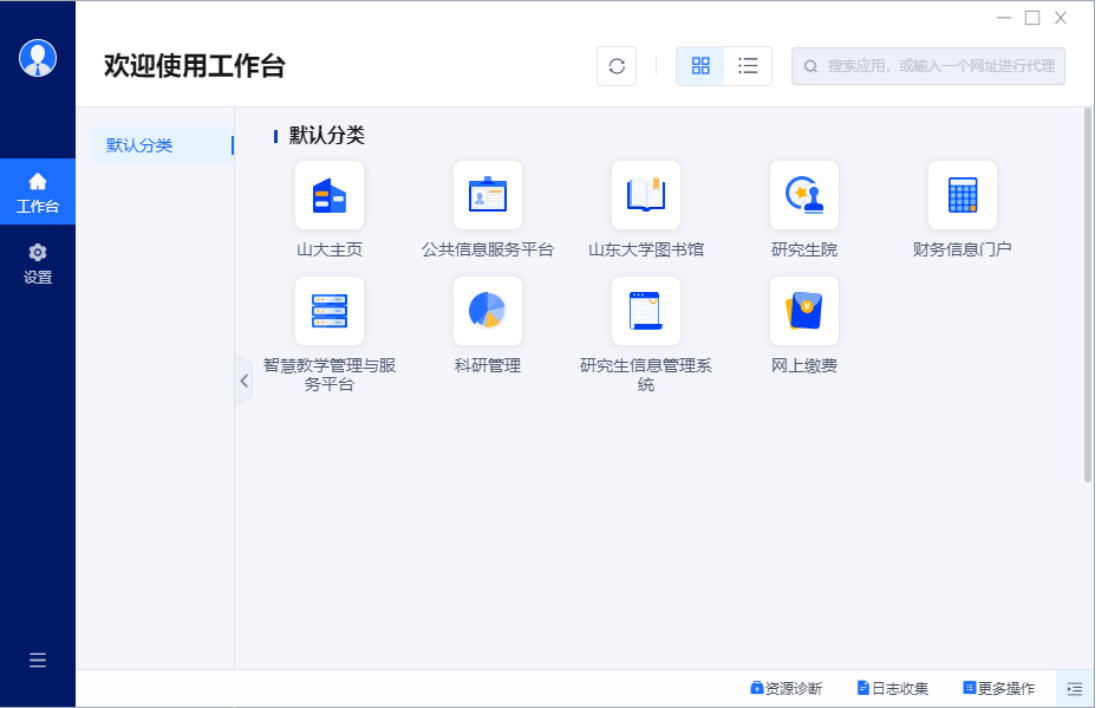Focus the 搜索应用 search field
This screenshot has height=708, width=1096.
tap(928, 66)
